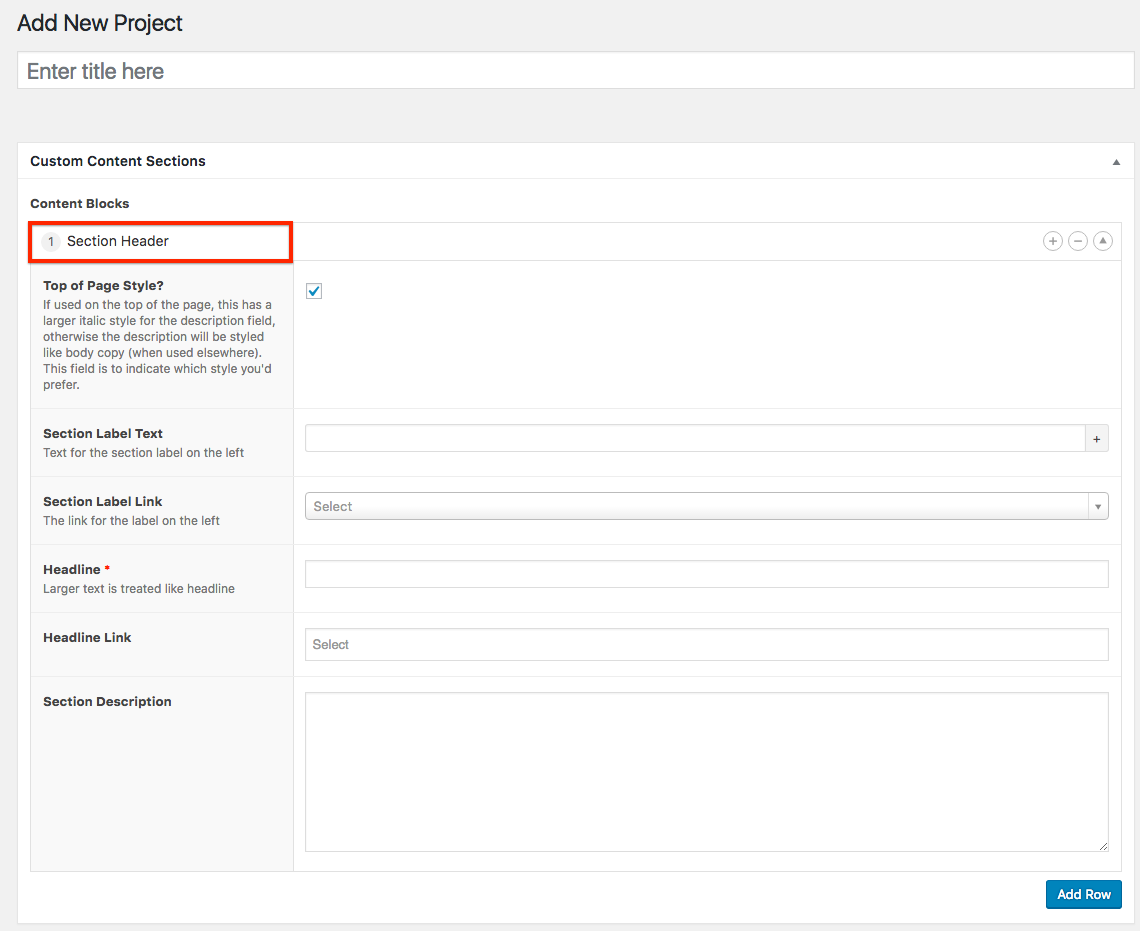Click the remove layout minus icon

click(x=1077, y=241)
